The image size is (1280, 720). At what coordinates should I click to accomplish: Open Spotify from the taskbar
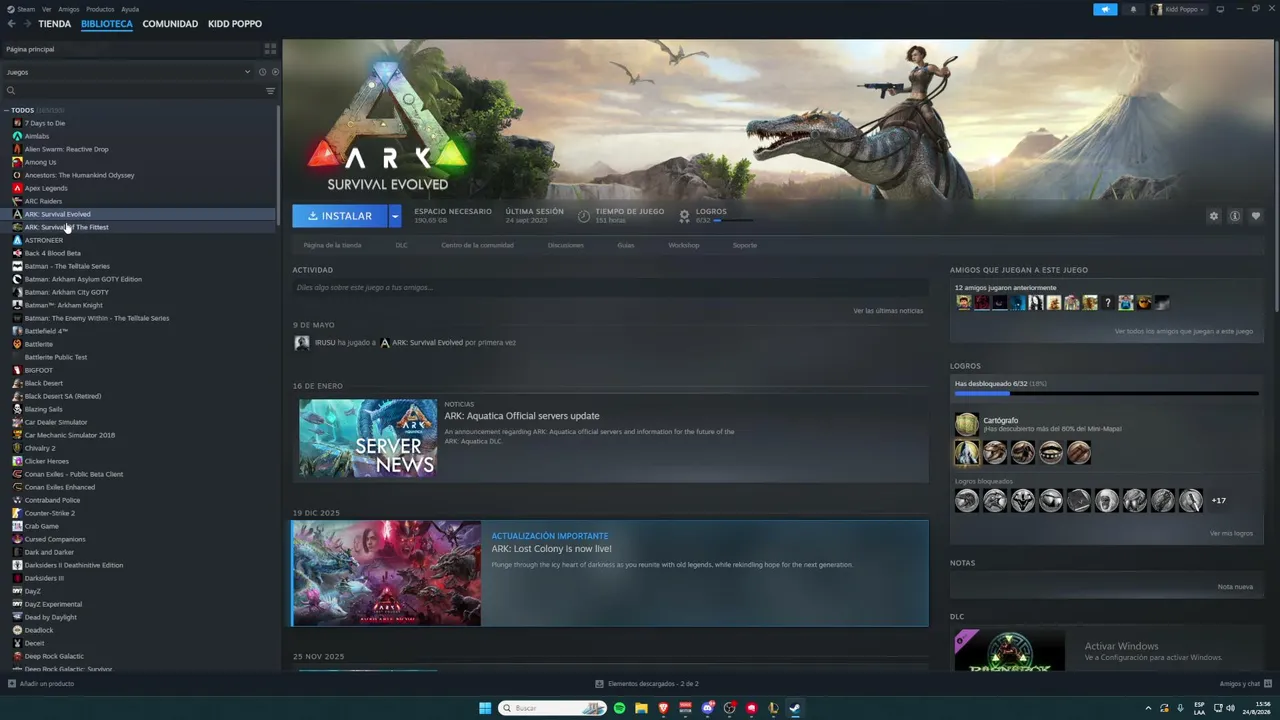click(x=619, y=708)
